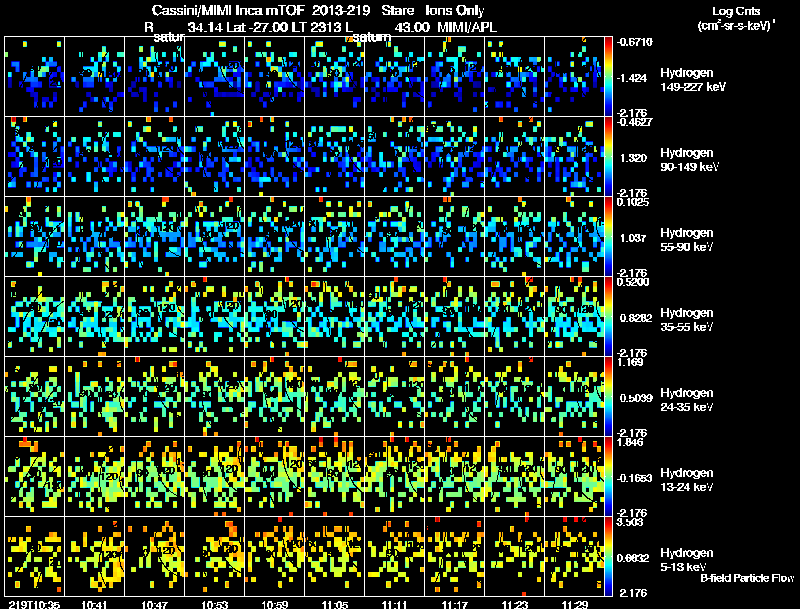Click the 'MIMI/APL' header text
This screenshot has width=800, height=609.
(467, 28)
